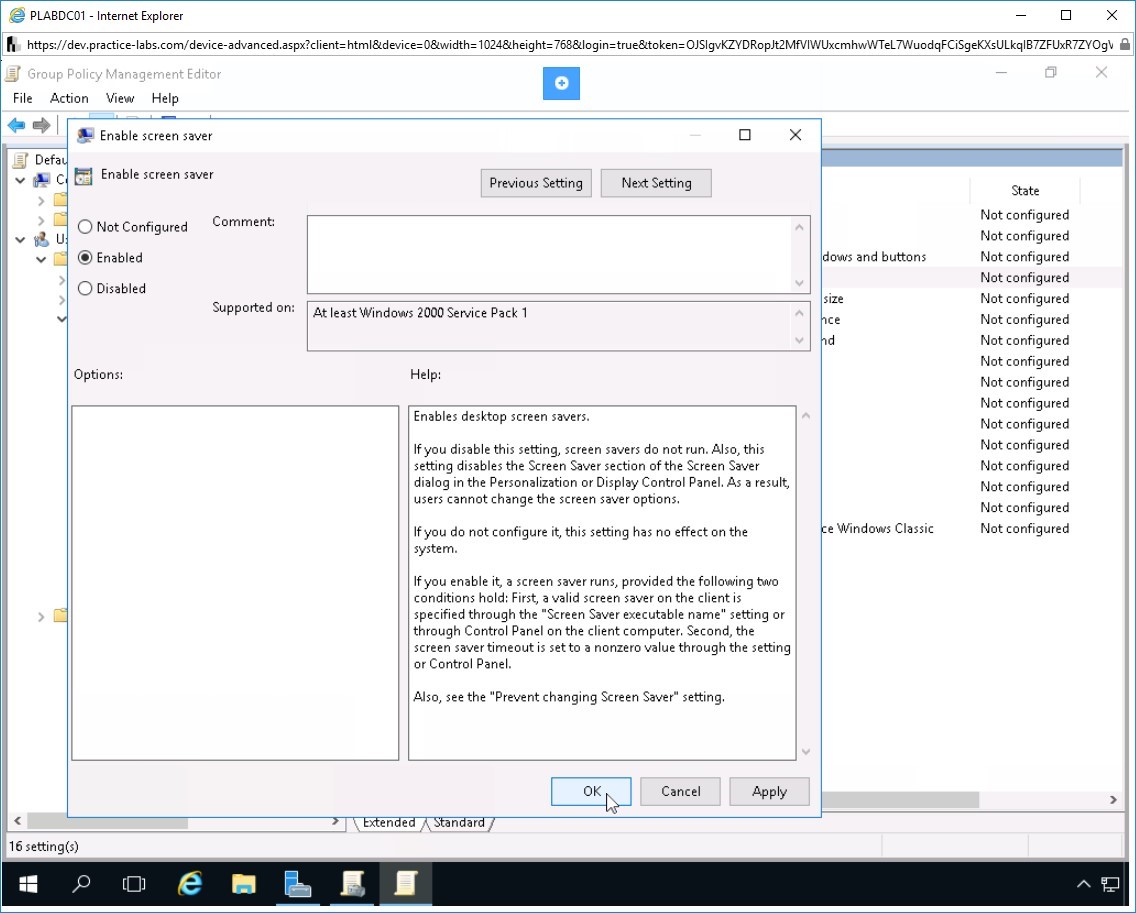1136x913 pixels.
Task: Open the Action menu
Action: [x=69, y=99]
